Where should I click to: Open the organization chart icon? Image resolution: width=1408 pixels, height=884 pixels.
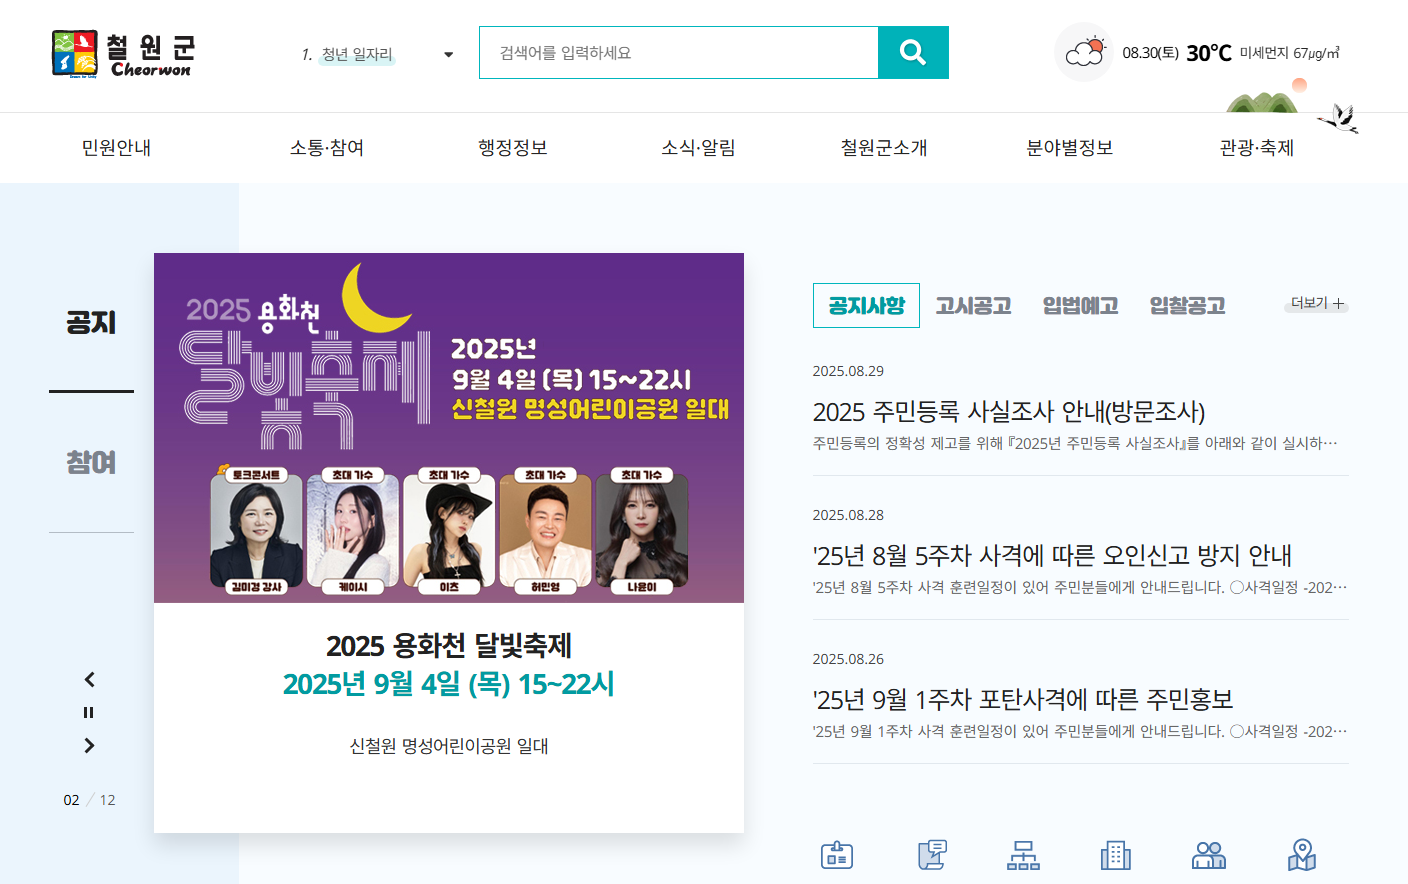coord(1023,855)
